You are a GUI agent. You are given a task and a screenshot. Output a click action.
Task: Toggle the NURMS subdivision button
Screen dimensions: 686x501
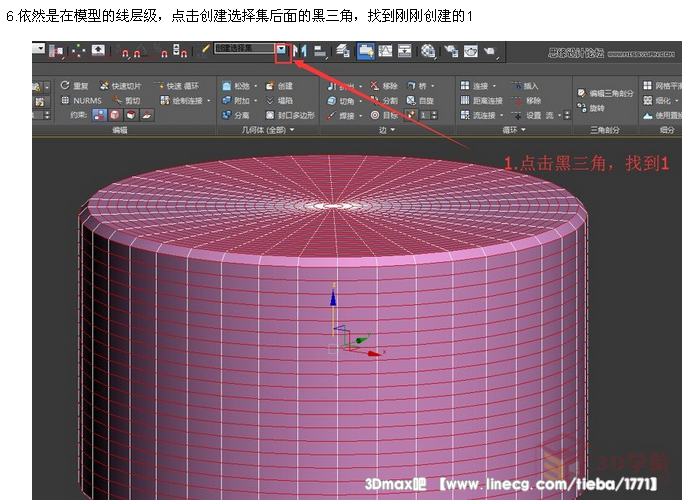pyautogui.click(x=81, y=100)
